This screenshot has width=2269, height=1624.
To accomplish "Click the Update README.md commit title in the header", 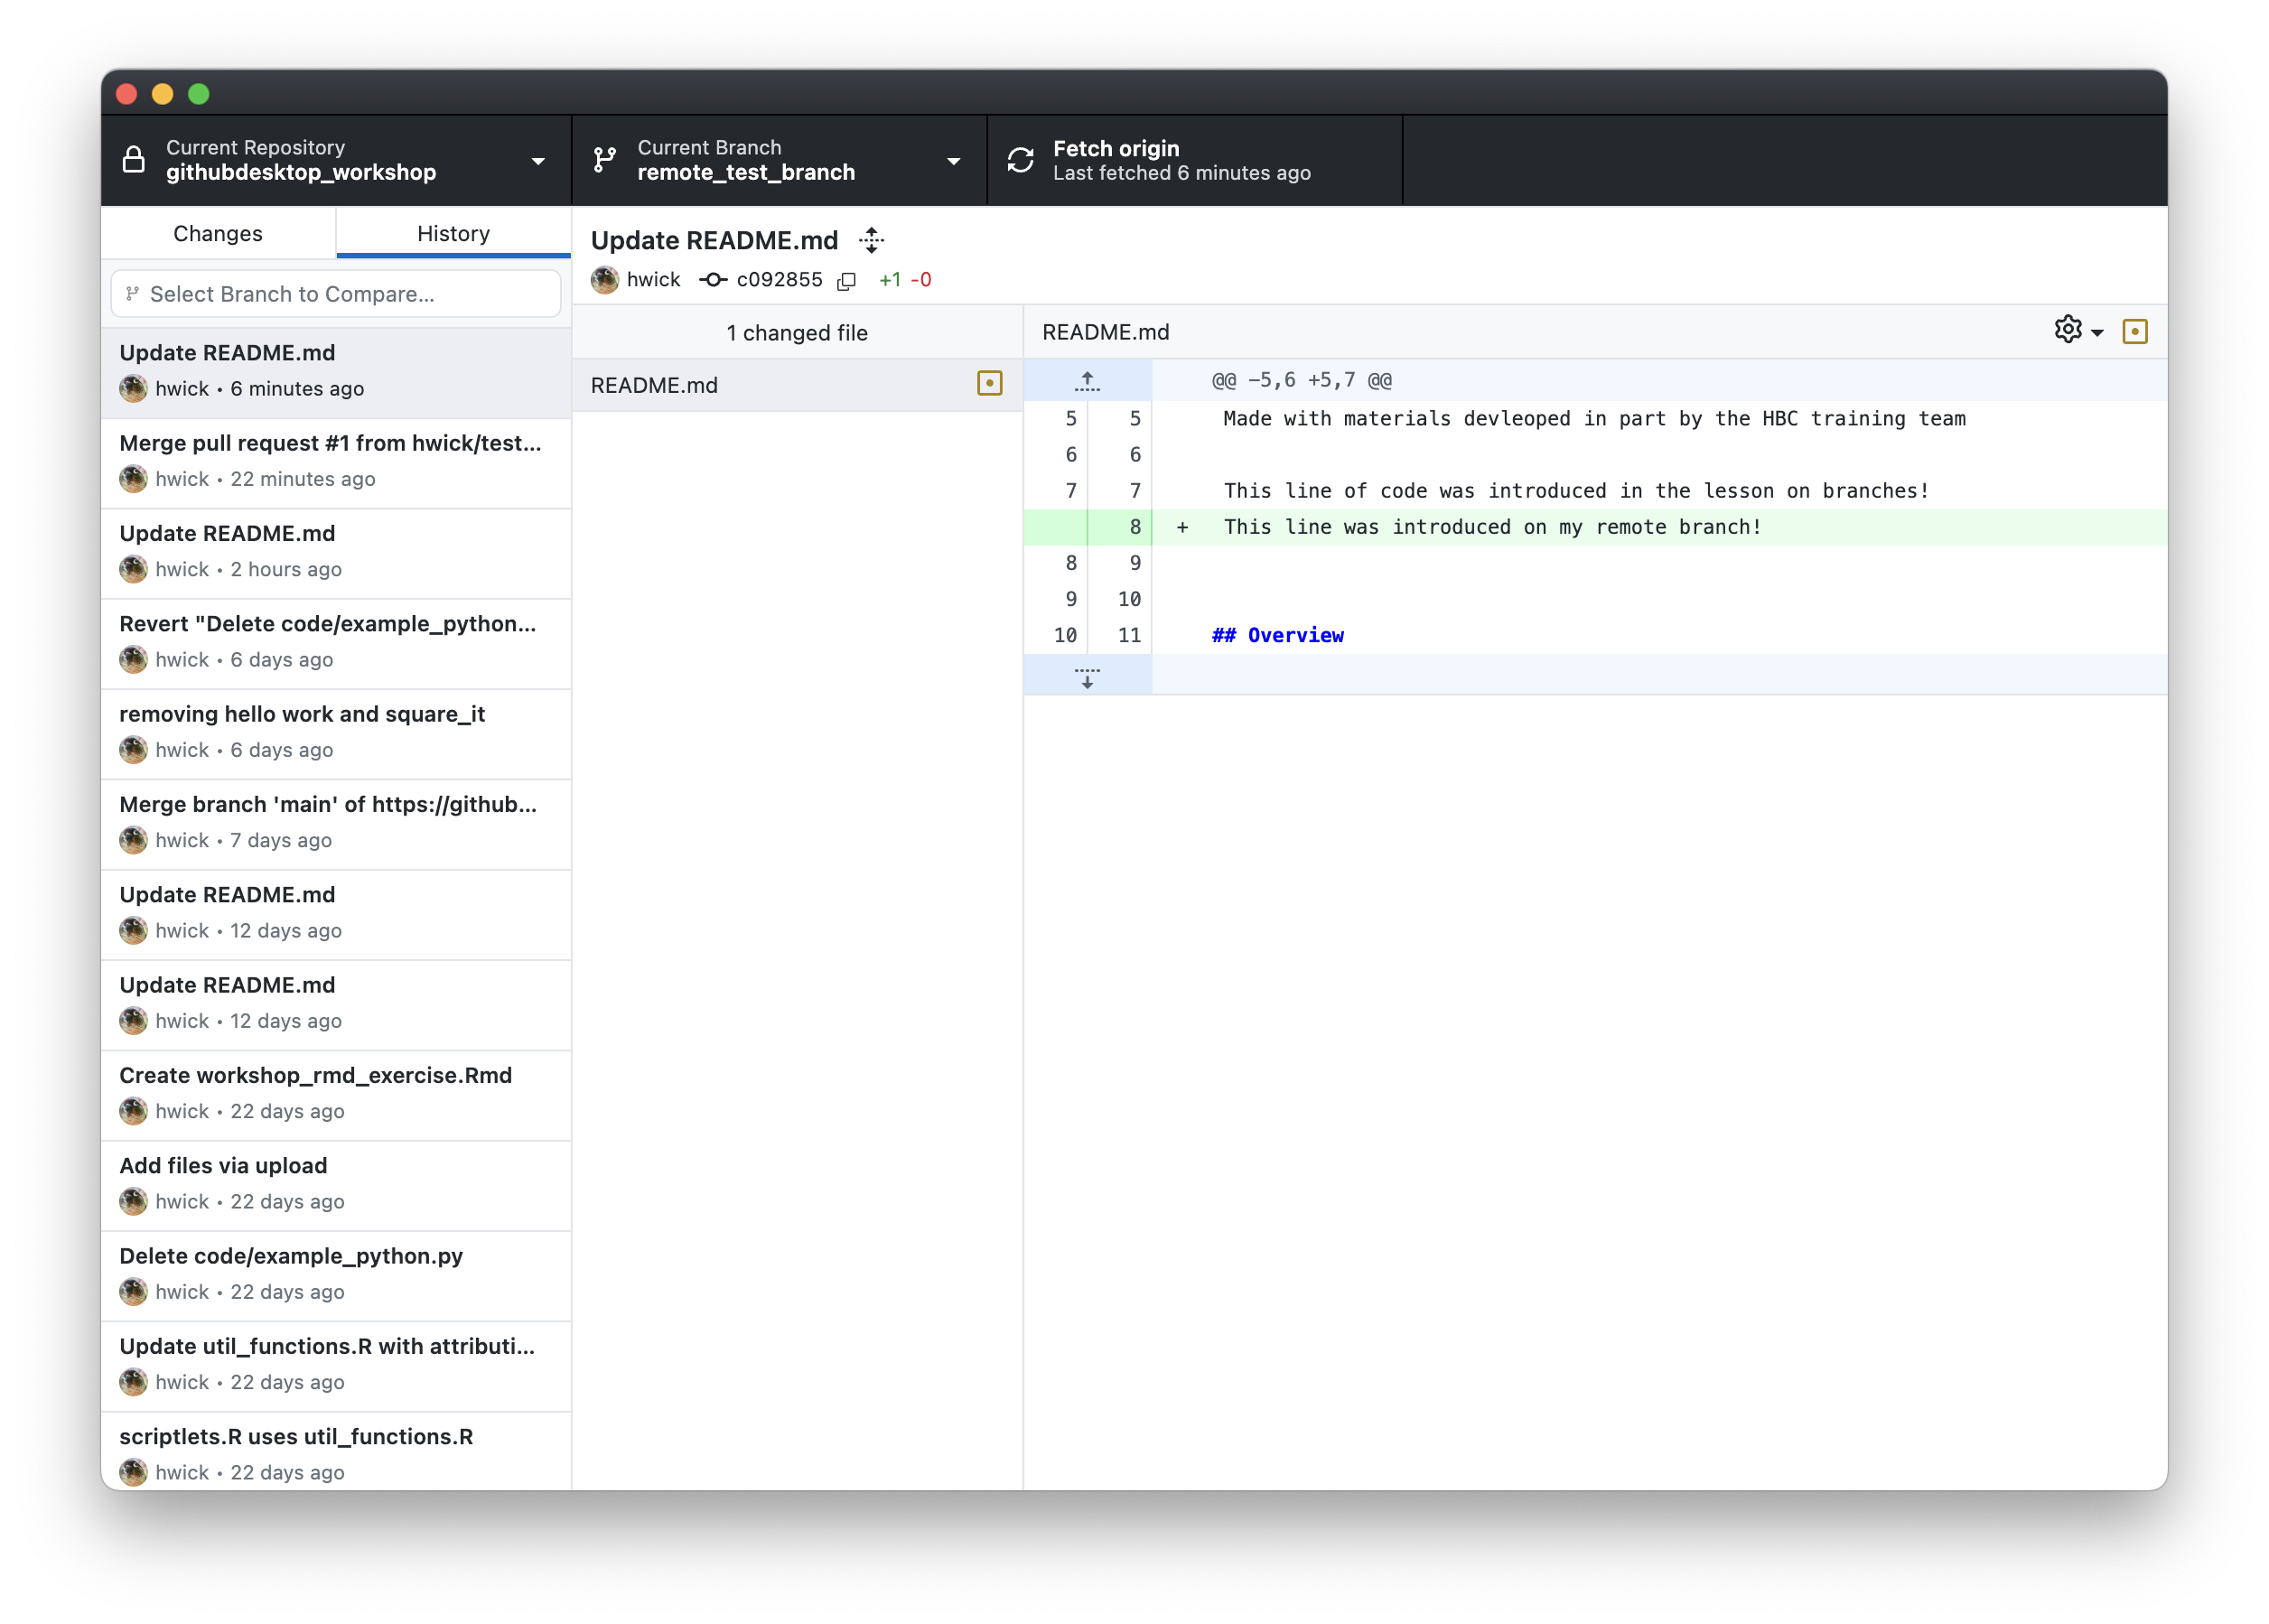I will (x=714, y=240).
